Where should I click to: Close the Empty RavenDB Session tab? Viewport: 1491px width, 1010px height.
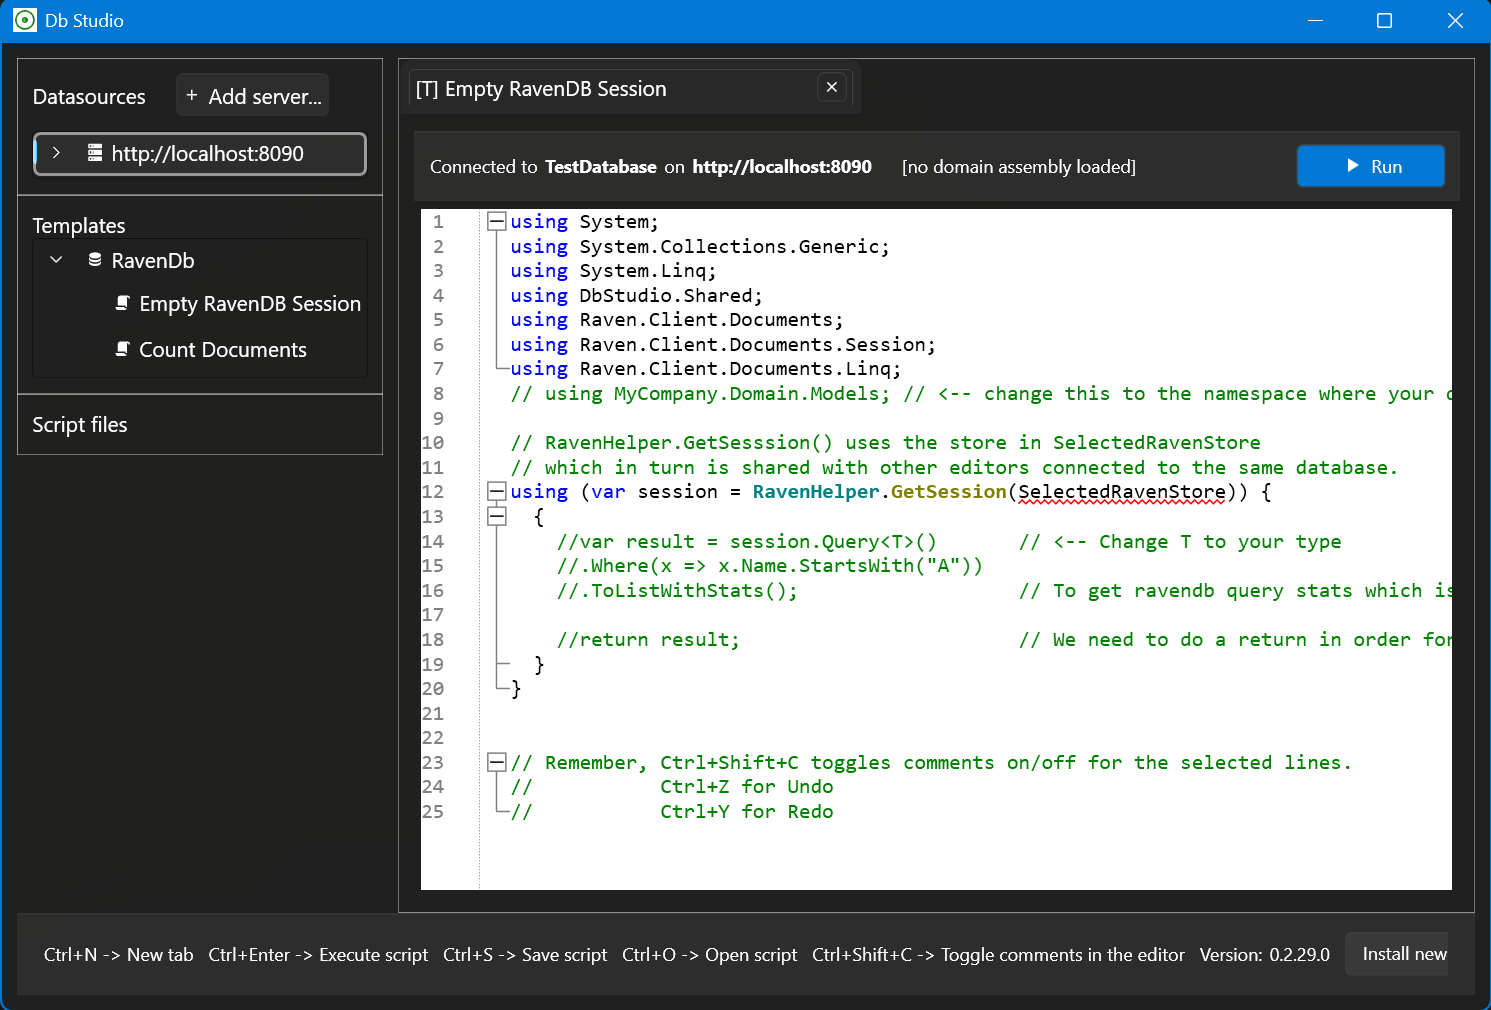(831, 88)
